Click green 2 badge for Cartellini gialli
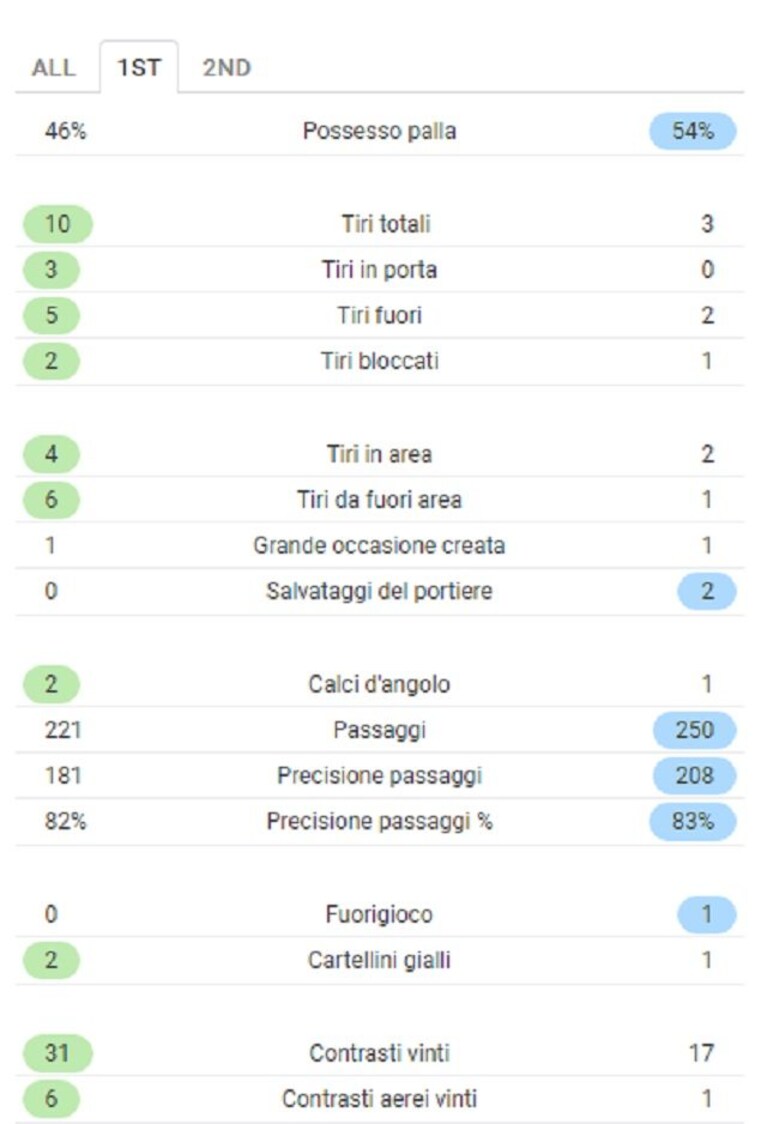The width and height of the screenshot is (767, 1124). (51, 960)
